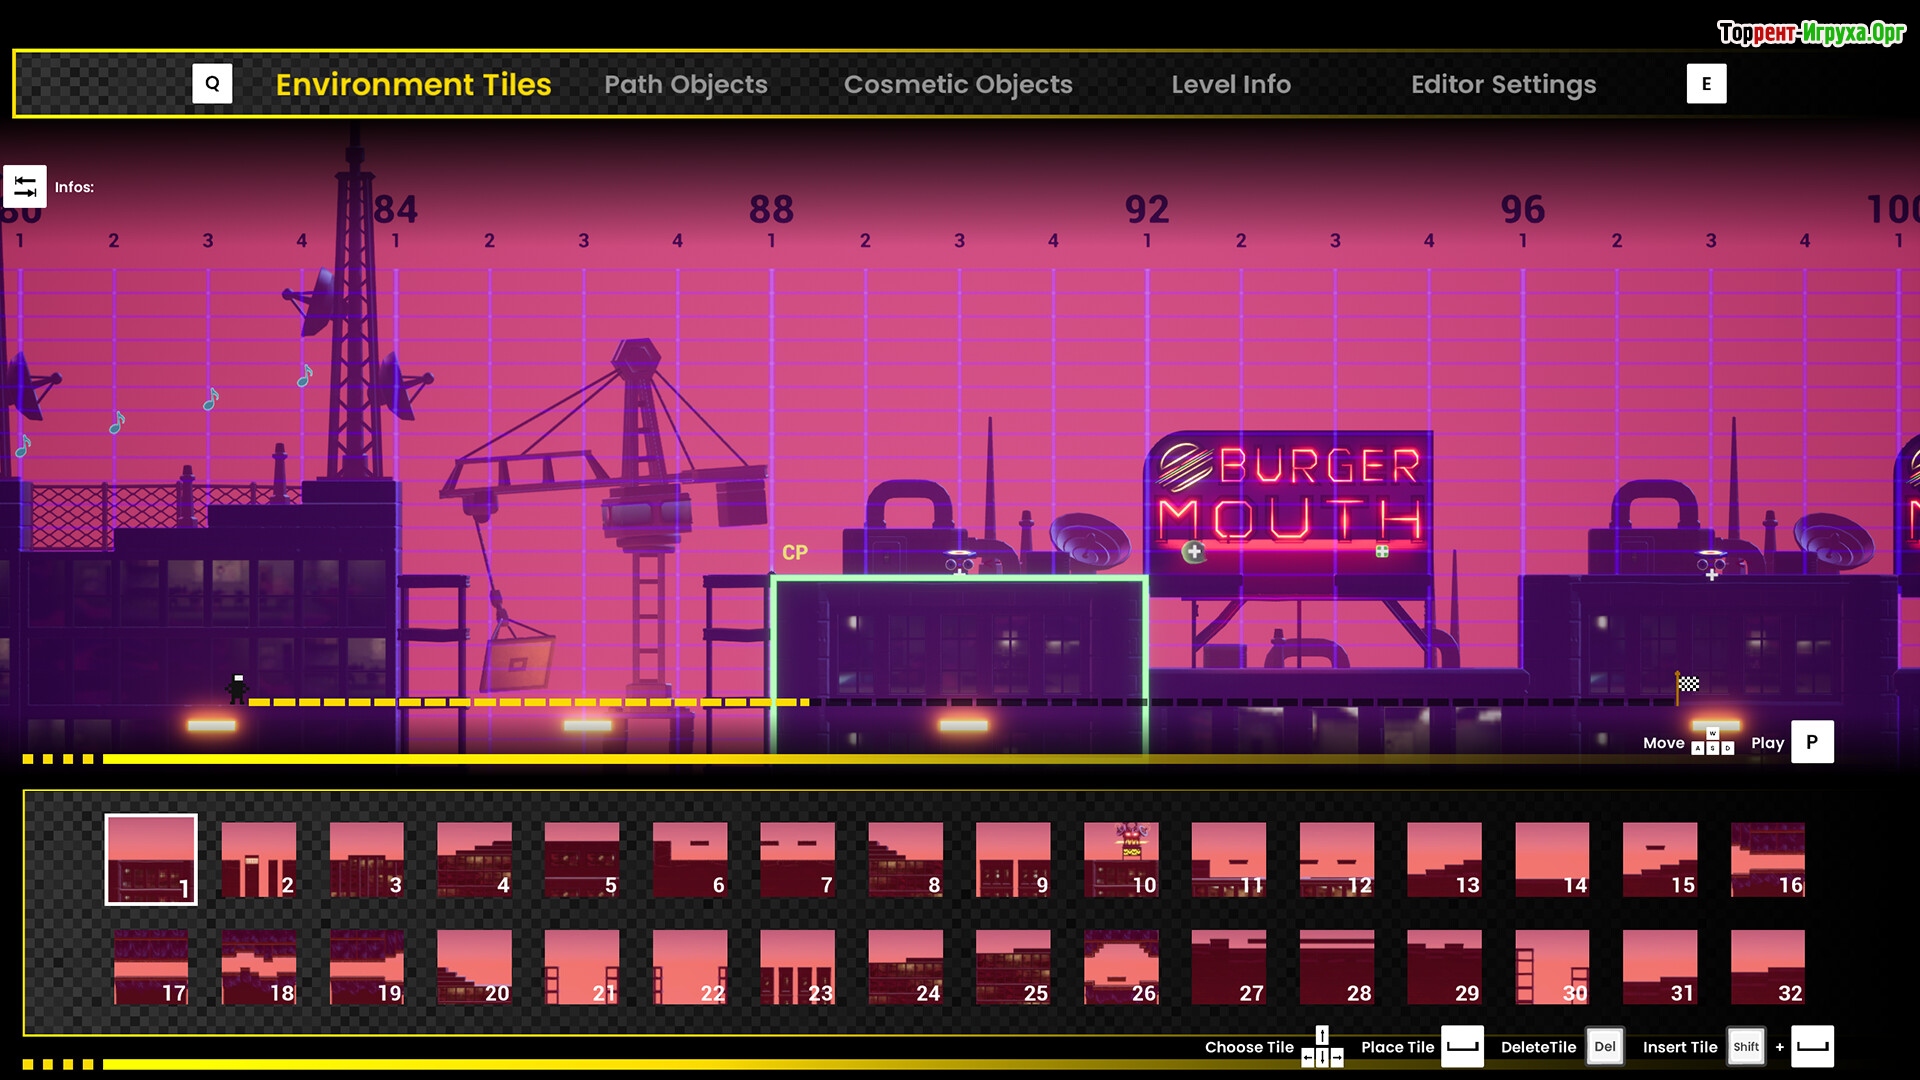1920x1080 pixels.
Task: Click the Del delete tile key icon
Action: coord(1604,1047)
